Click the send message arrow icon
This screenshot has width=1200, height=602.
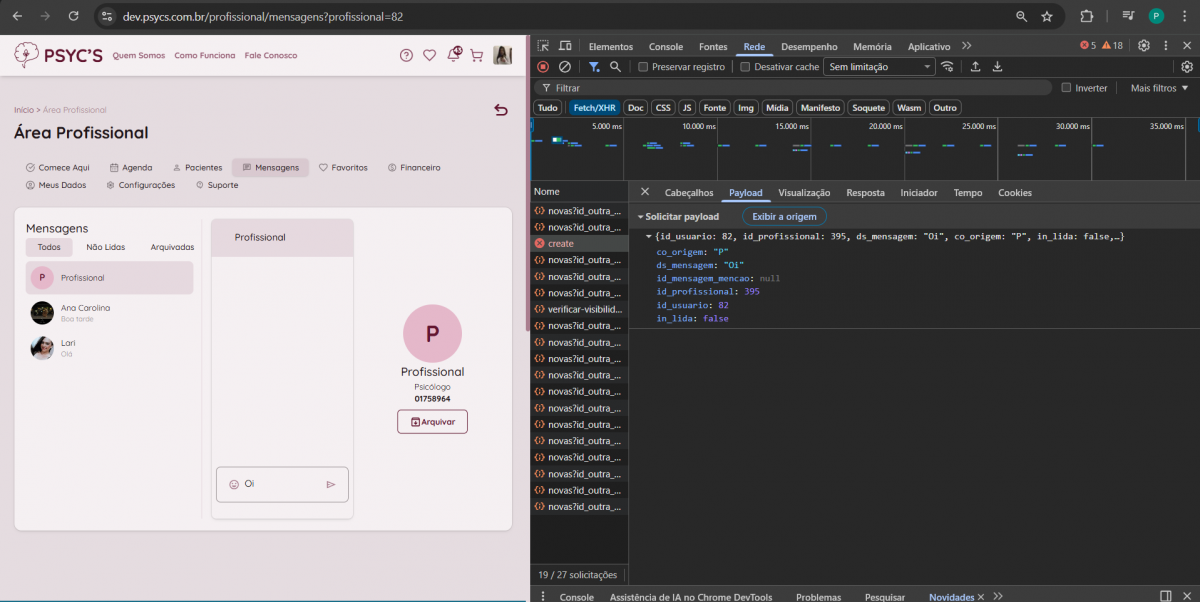tap(331, 484)
